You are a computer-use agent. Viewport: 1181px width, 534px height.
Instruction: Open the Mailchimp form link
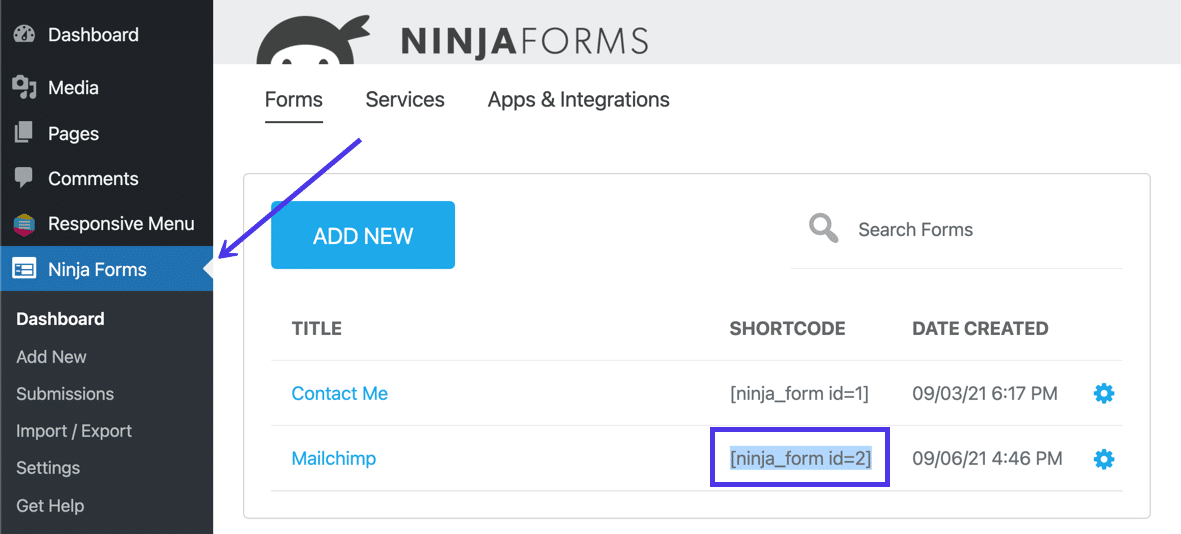[x=333, y=459]
